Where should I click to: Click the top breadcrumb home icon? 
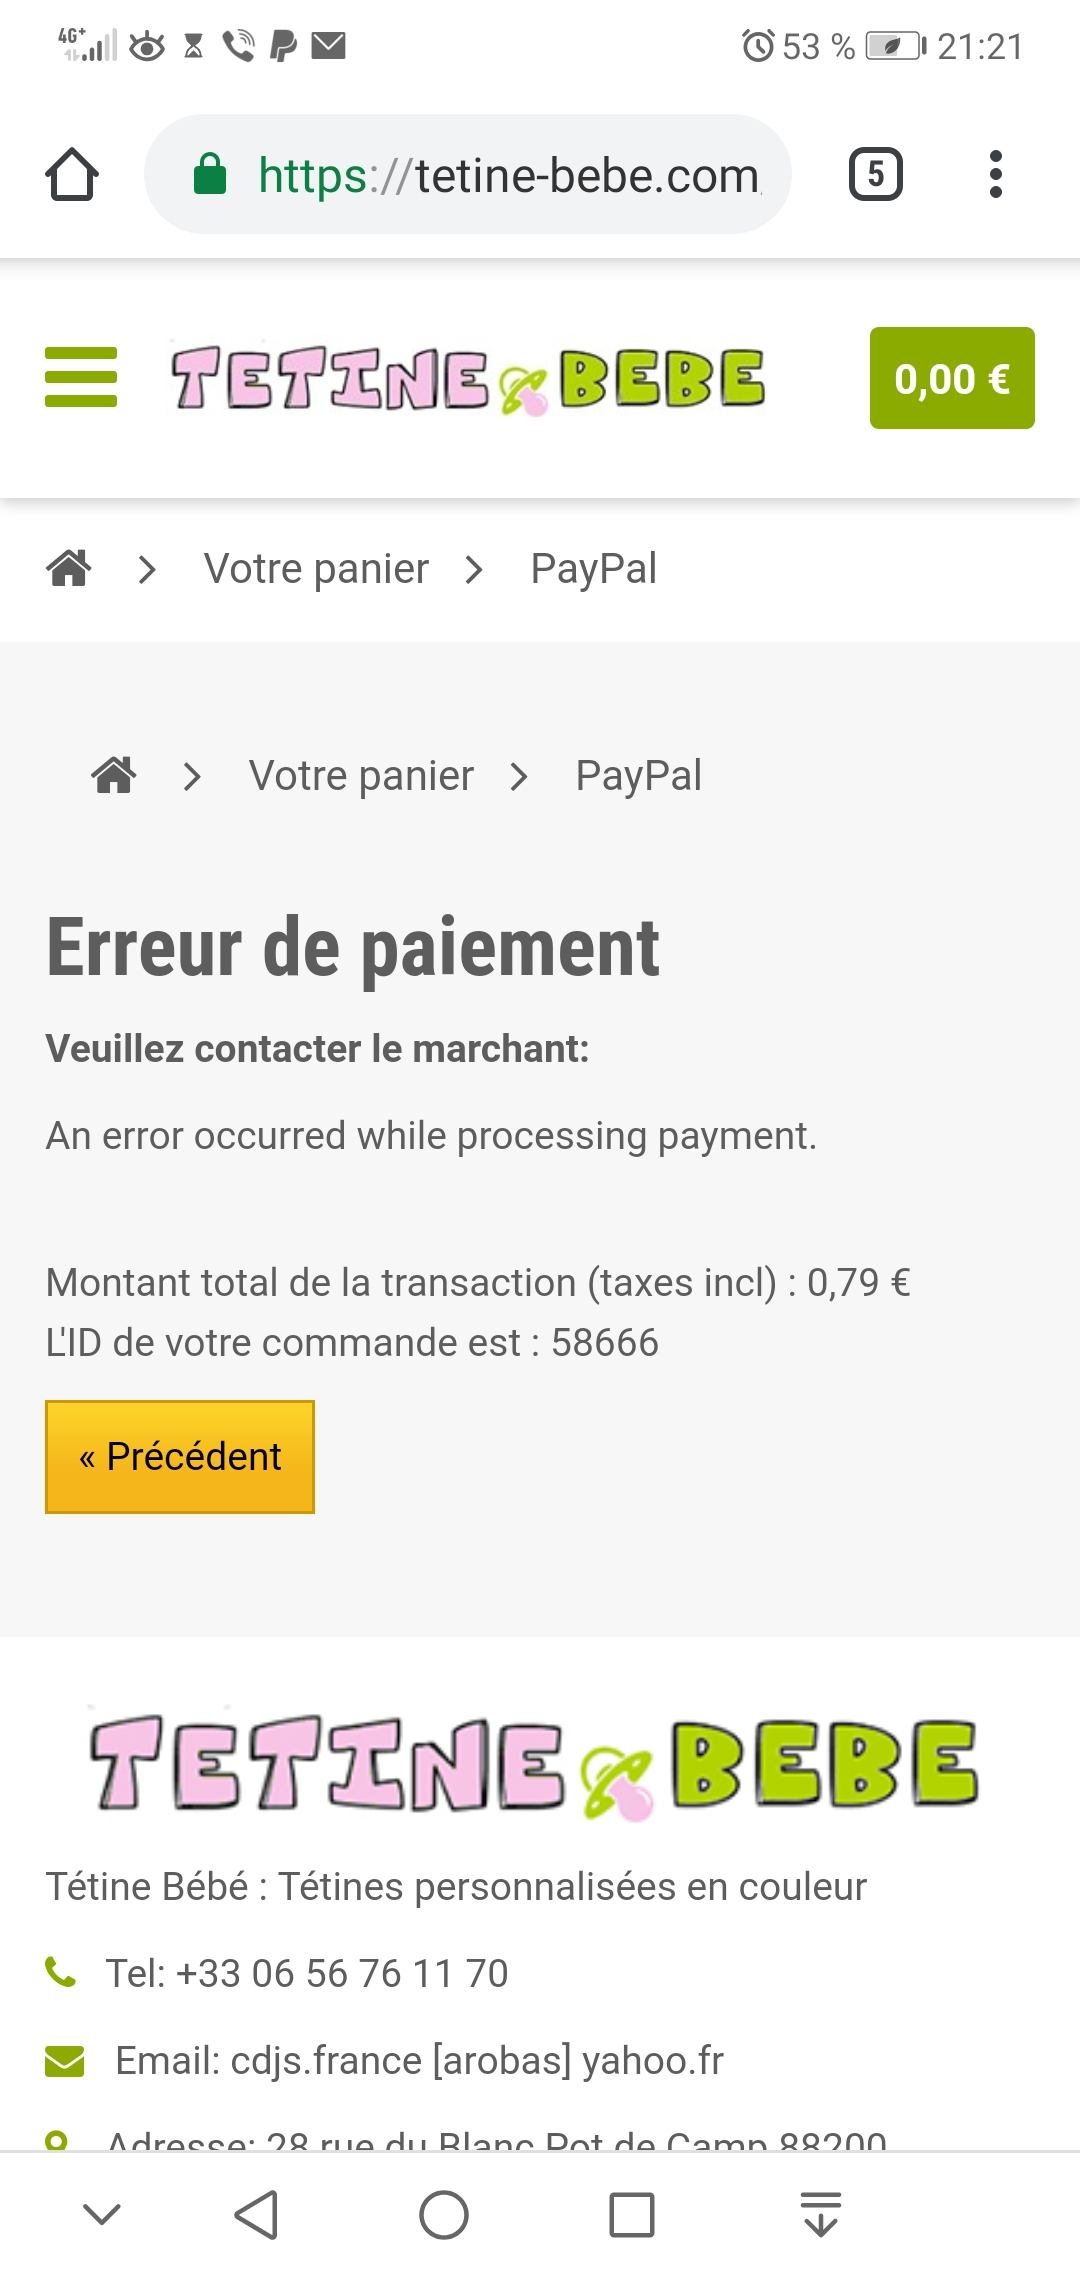tap(69, 568)
